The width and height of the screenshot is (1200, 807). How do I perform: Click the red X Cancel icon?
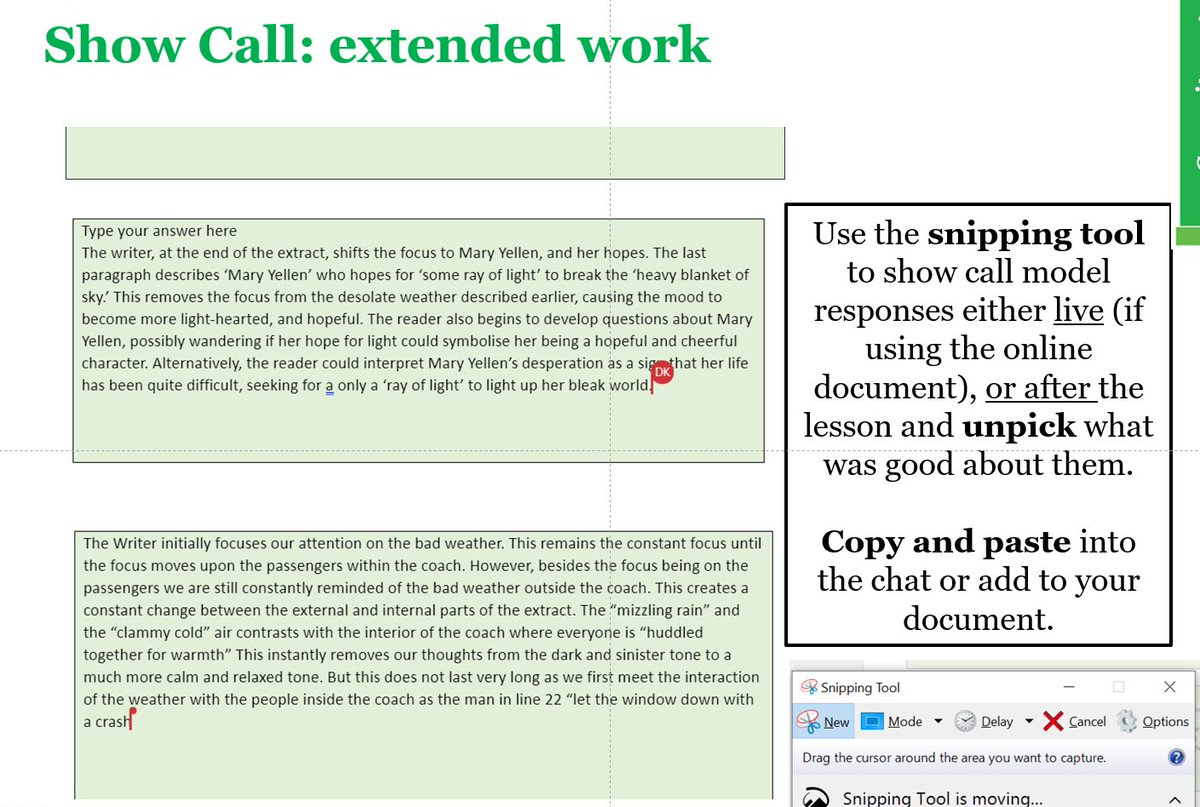coord(1053,721)
